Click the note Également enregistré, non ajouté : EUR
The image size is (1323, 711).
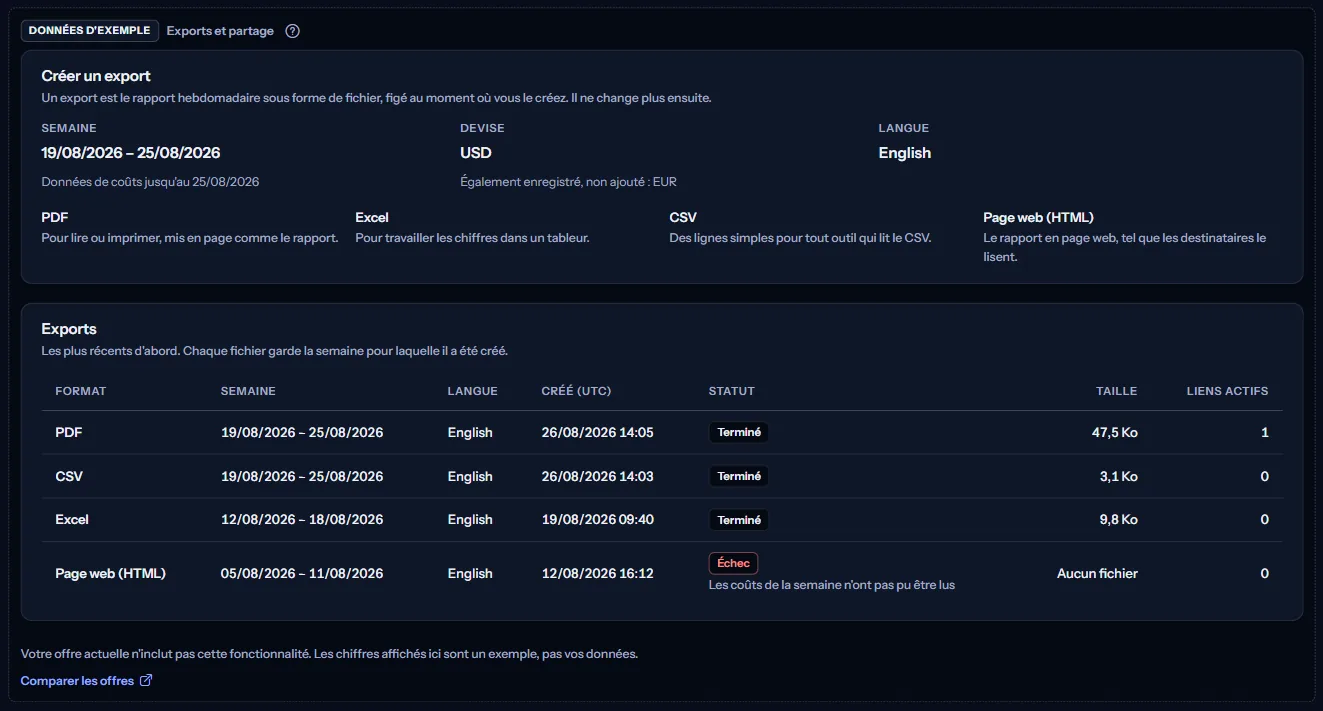pos(568,182)
